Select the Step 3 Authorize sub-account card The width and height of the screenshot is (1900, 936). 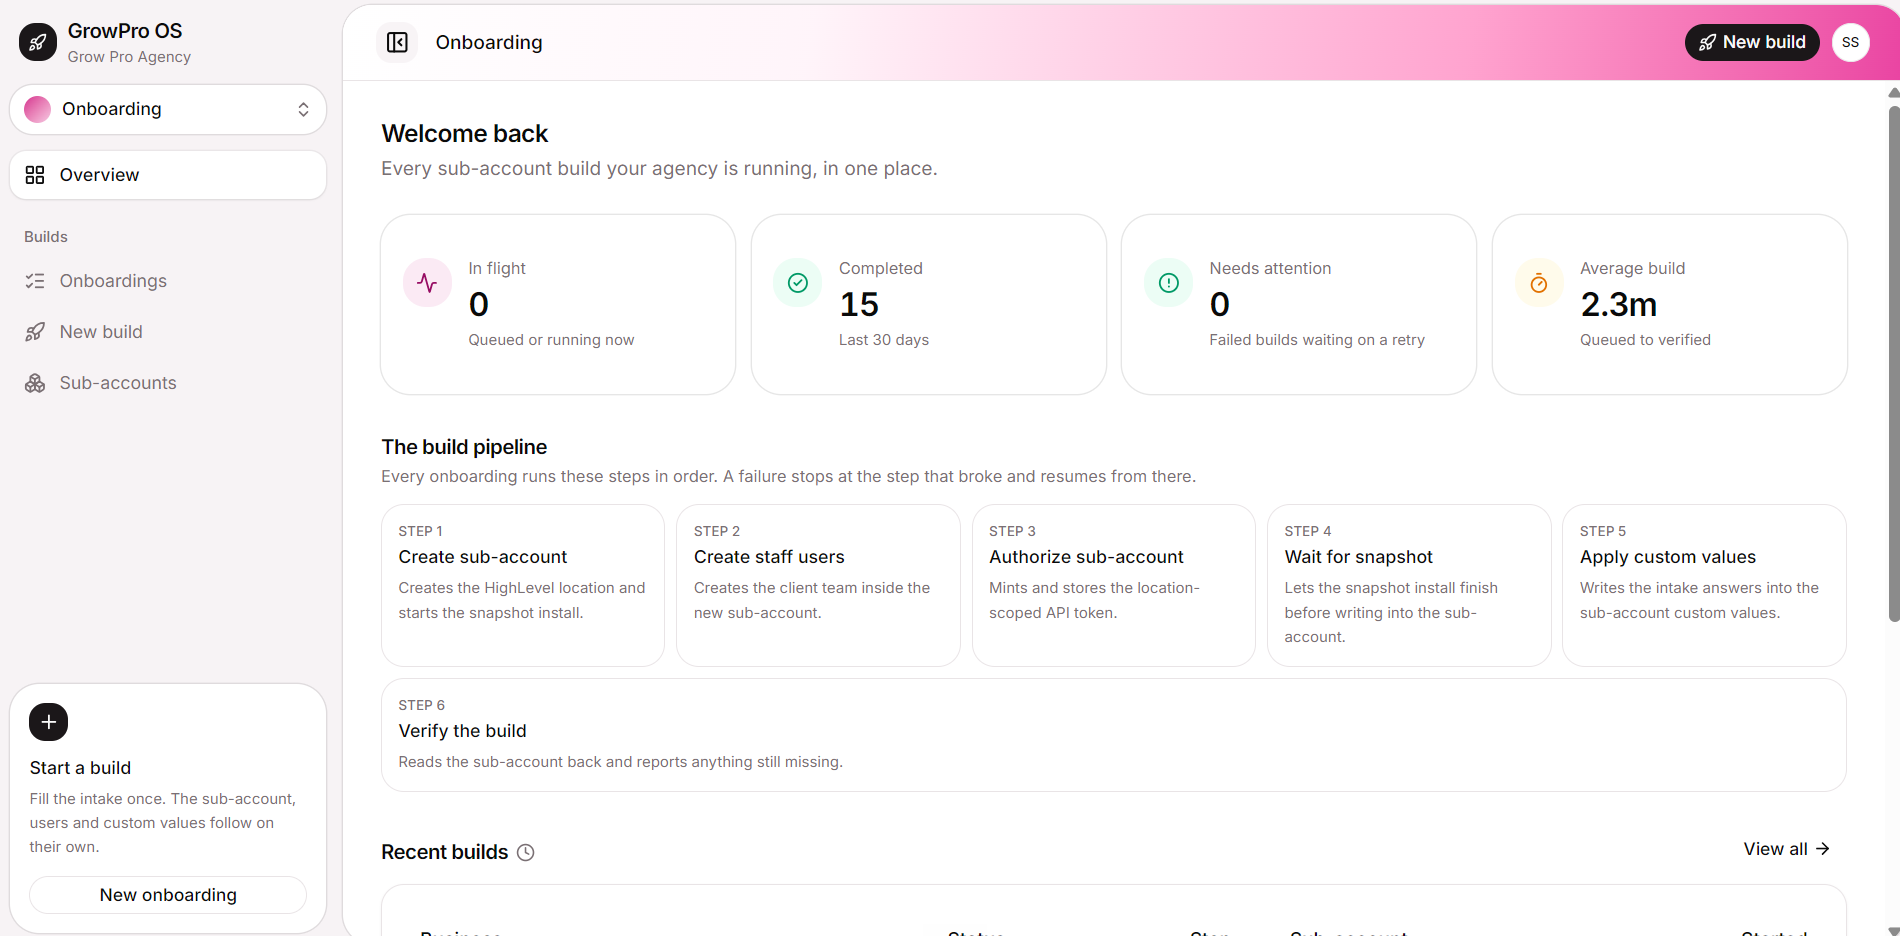1114,585
